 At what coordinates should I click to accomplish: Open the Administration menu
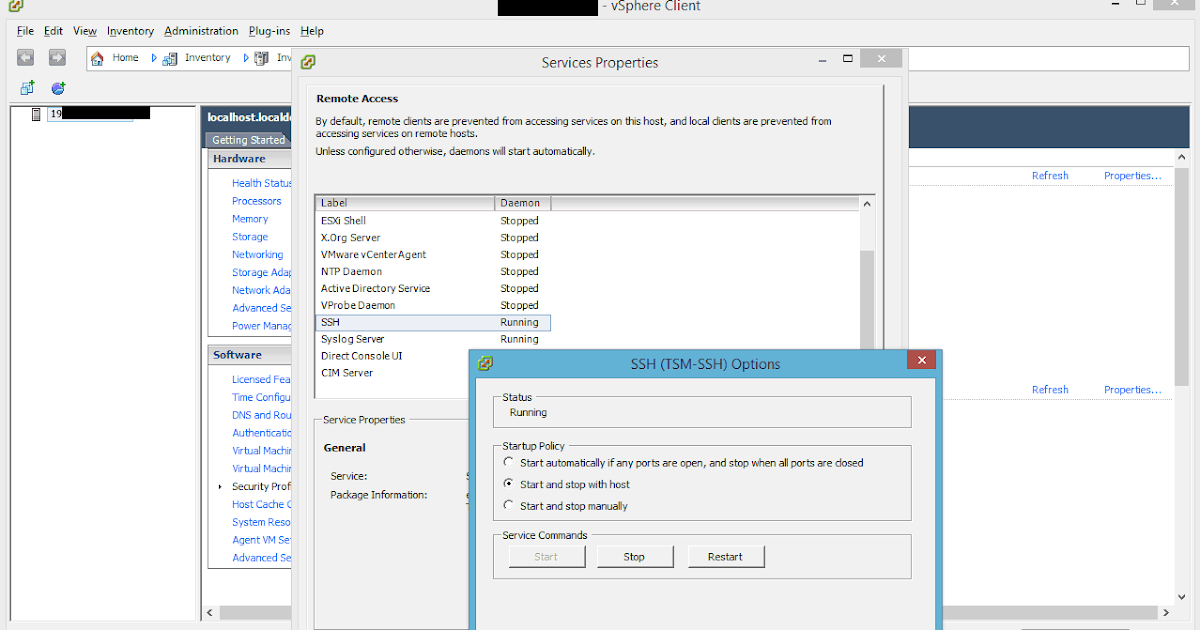201,31
